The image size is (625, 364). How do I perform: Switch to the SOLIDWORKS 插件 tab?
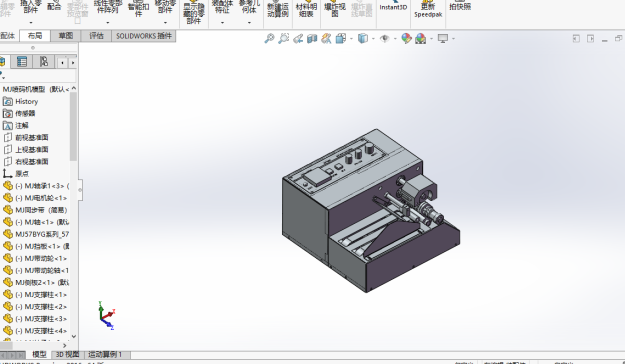144,36
